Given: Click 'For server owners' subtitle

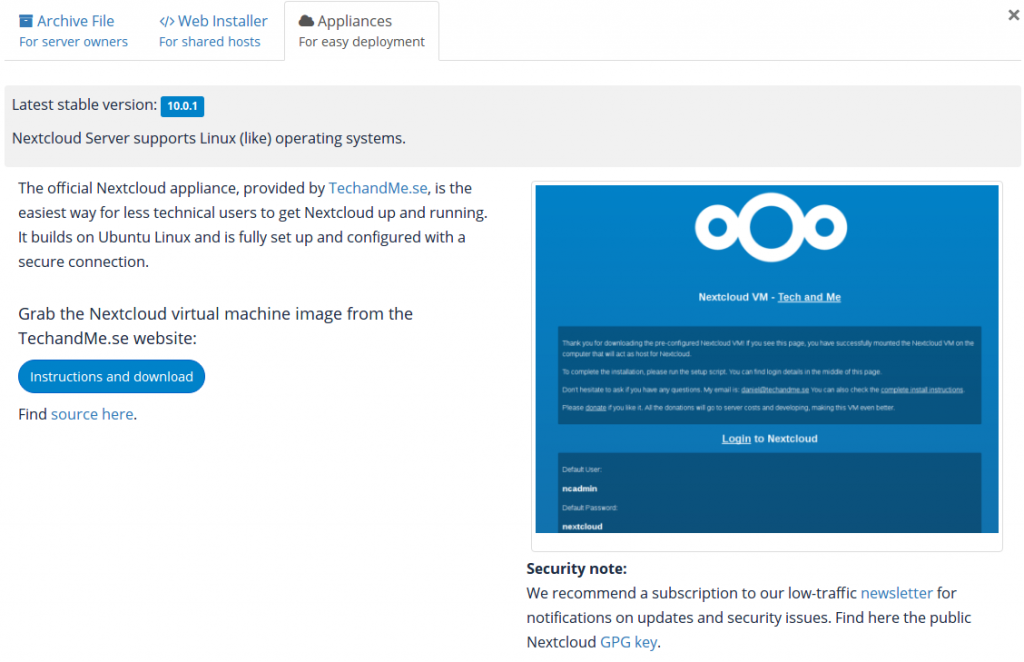Looking at the screenshot, I should point(73,42).
